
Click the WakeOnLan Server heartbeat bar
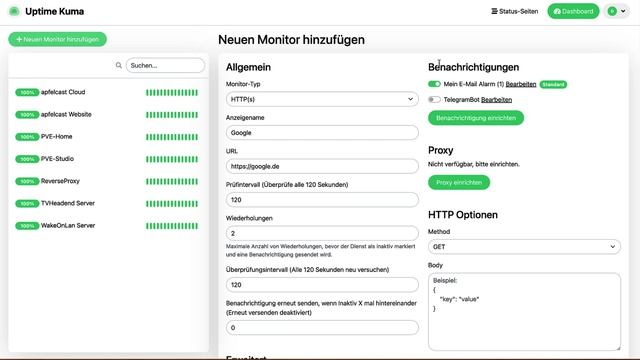pos(172,226)
